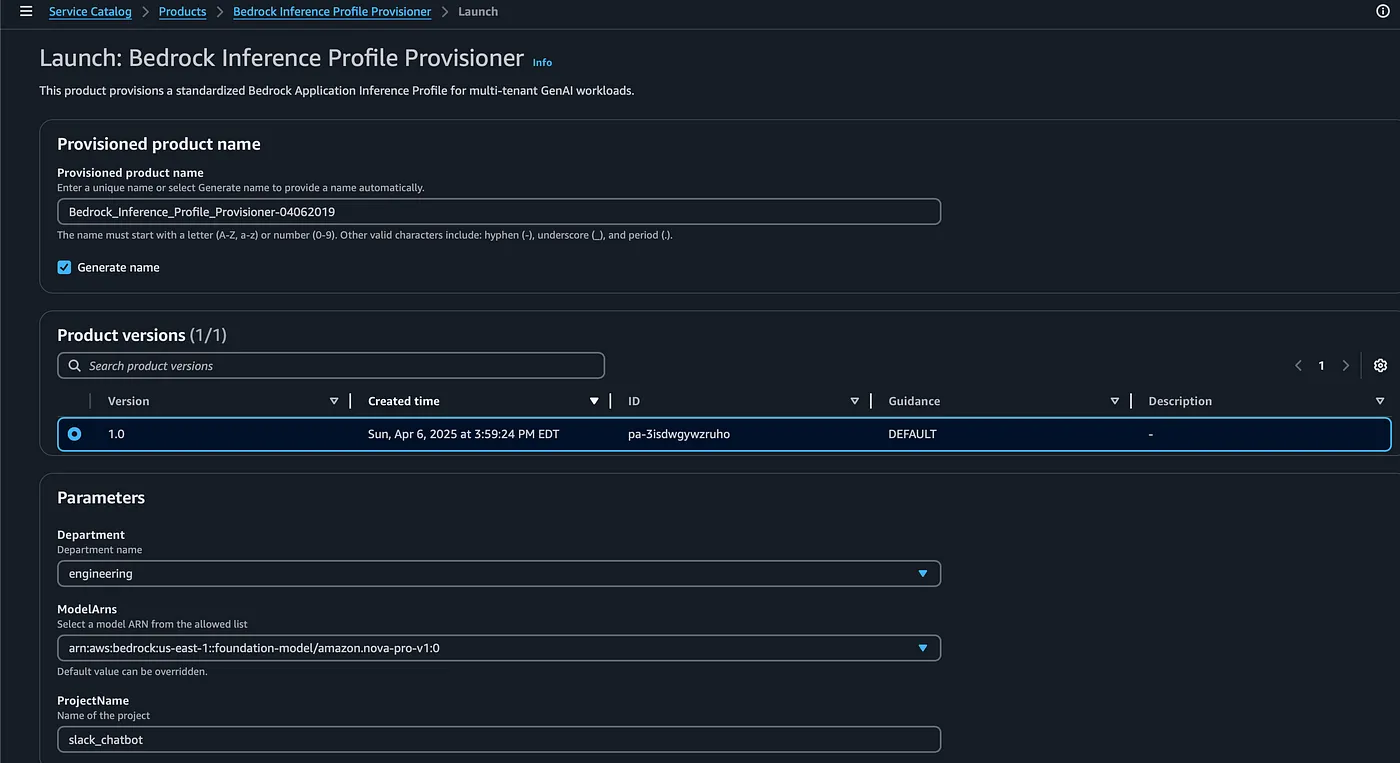Viewport: 1400px width, 763px height.
Task: Sort table by Guidance column arrow
Action: 1114,401
